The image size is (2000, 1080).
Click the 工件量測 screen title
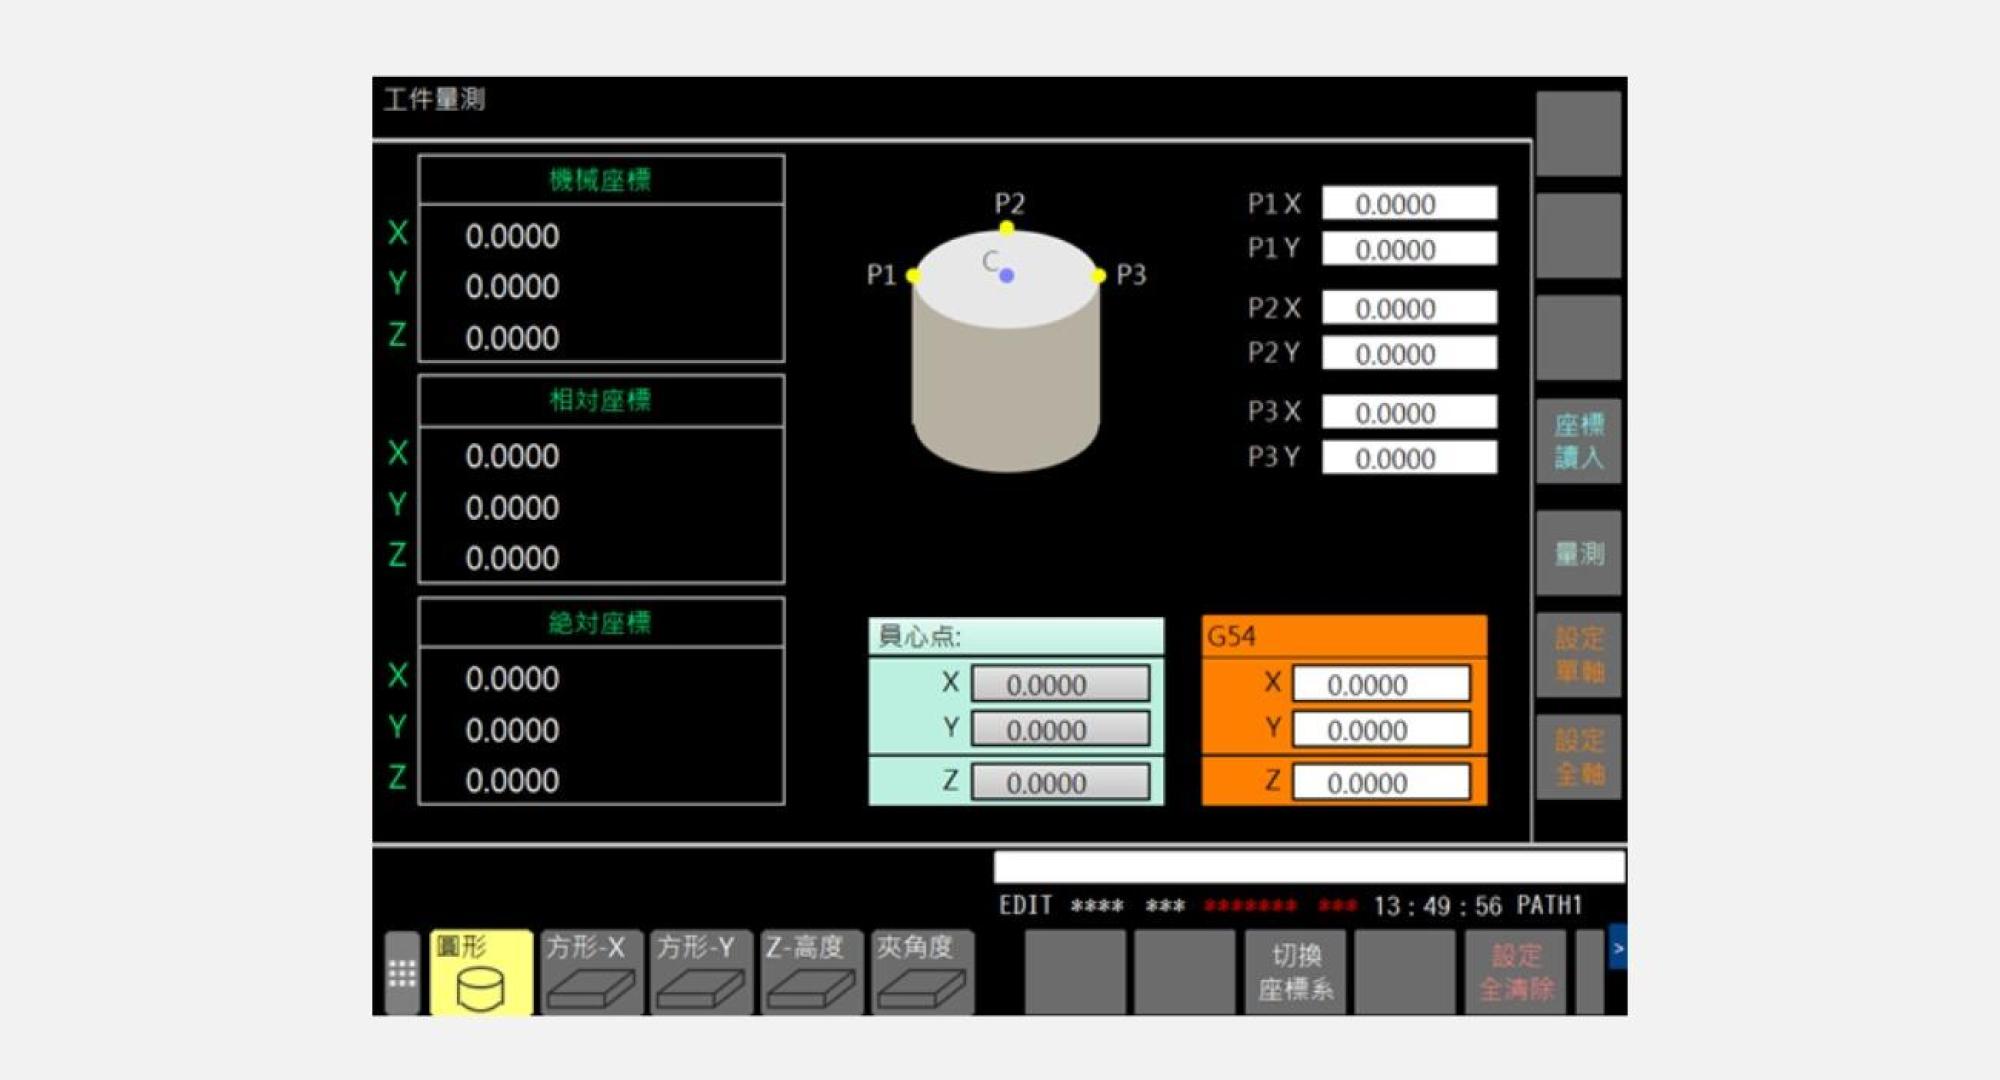435,99
